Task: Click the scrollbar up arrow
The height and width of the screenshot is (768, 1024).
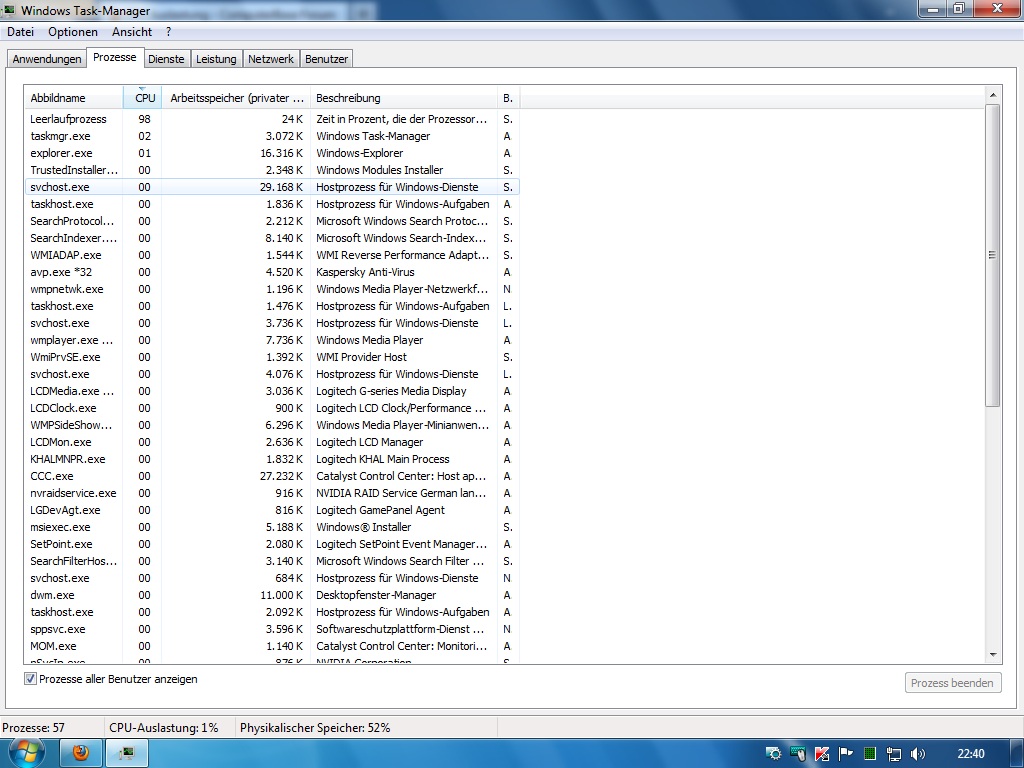Action: point(993,95)
